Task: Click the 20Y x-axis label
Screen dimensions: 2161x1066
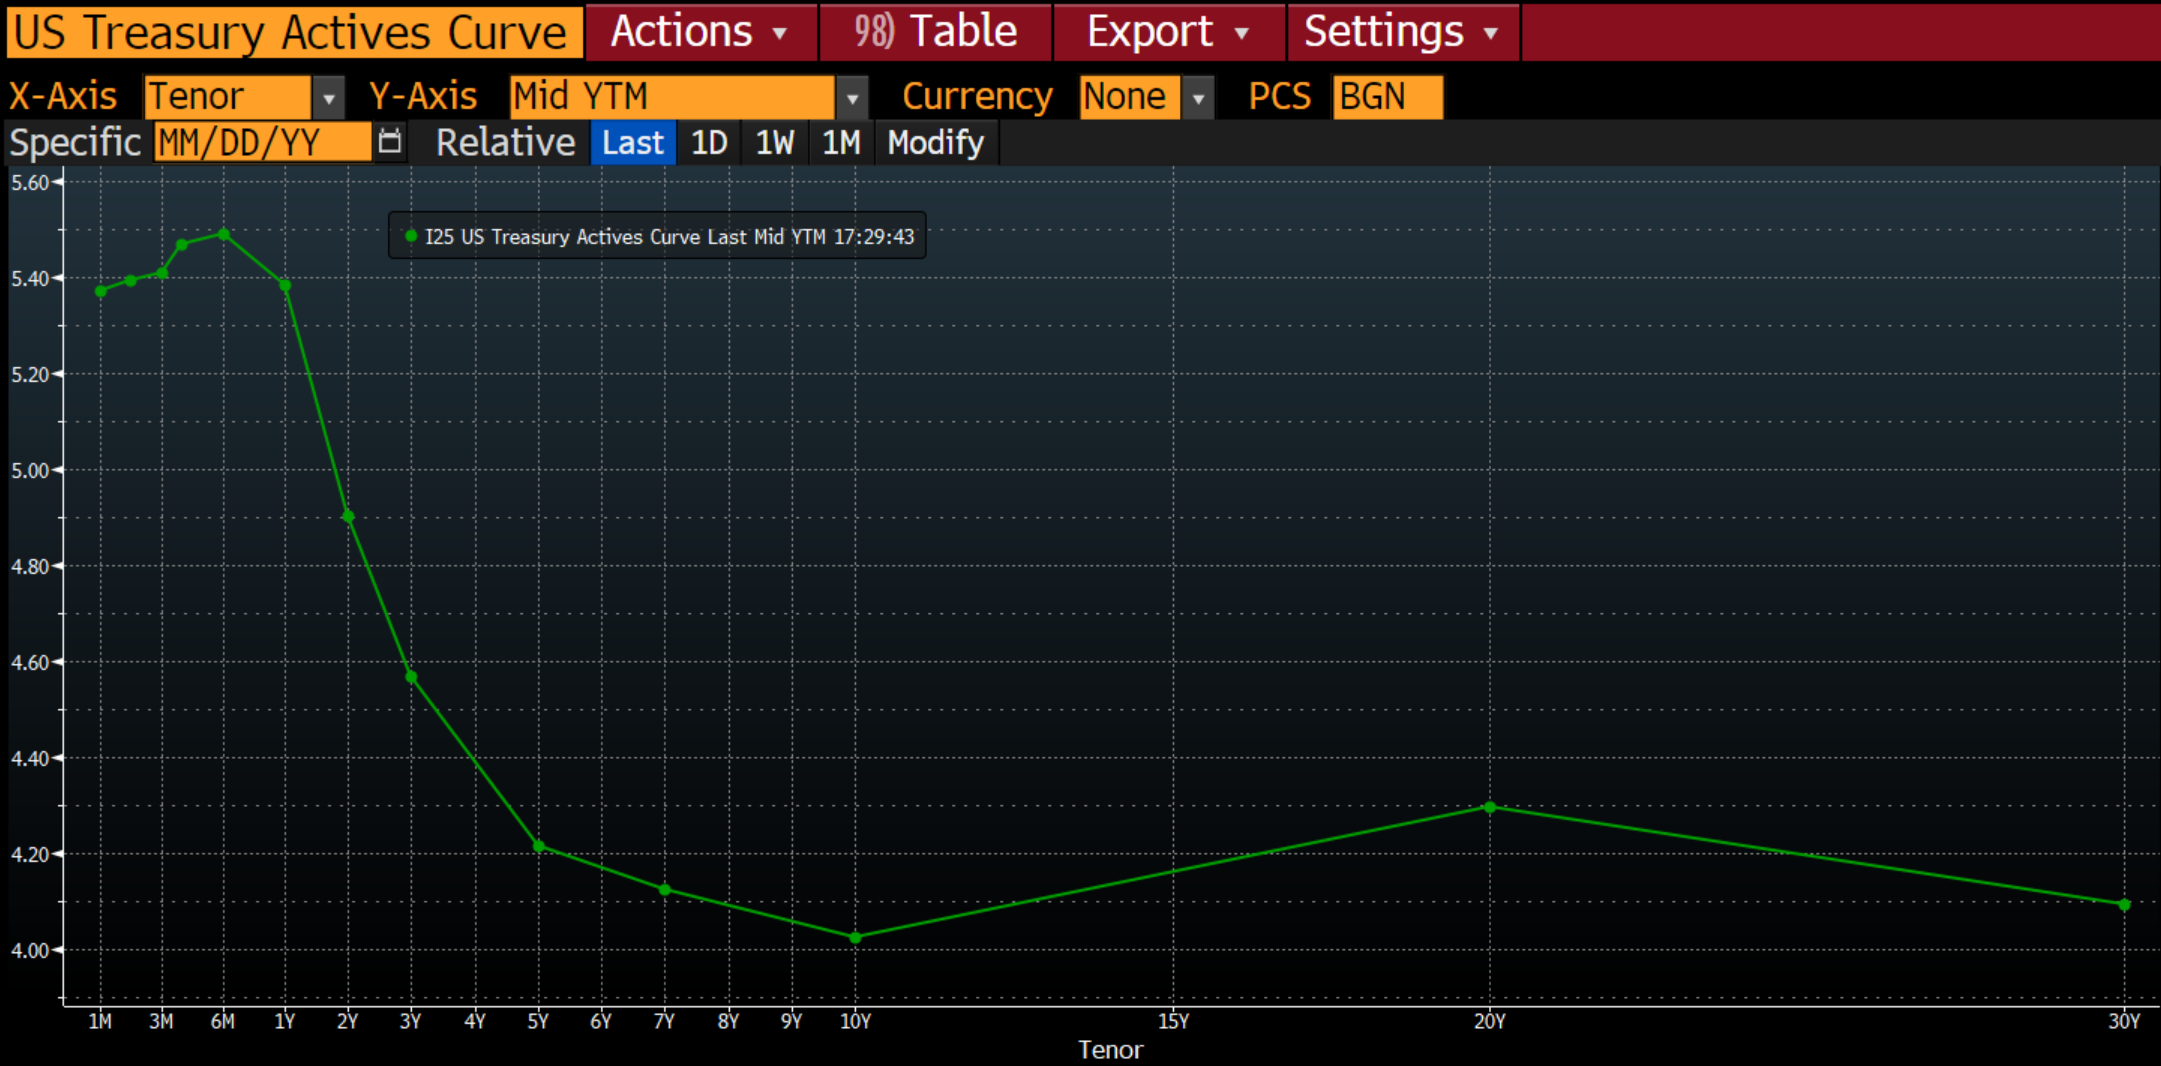Action: 1490,1021
